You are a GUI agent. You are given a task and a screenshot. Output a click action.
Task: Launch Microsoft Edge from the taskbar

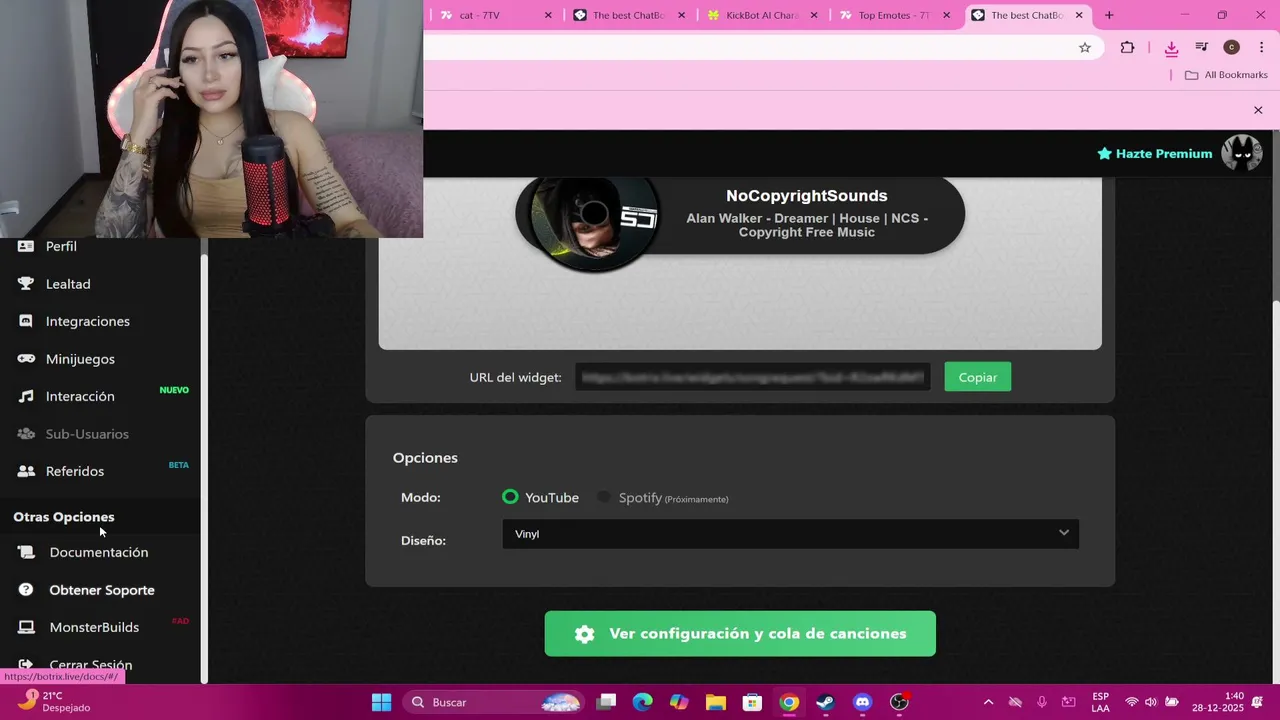tap(643, 702)
